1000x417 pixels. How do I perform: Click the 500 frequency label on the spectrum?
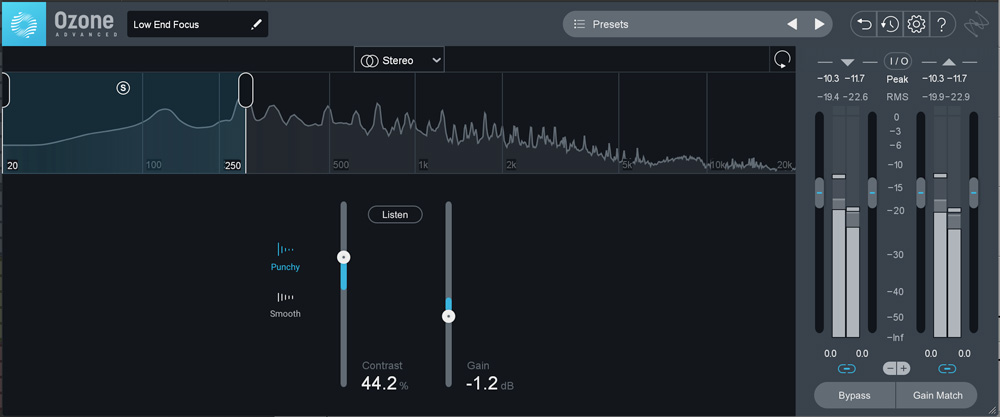click(x=341, y=165)
